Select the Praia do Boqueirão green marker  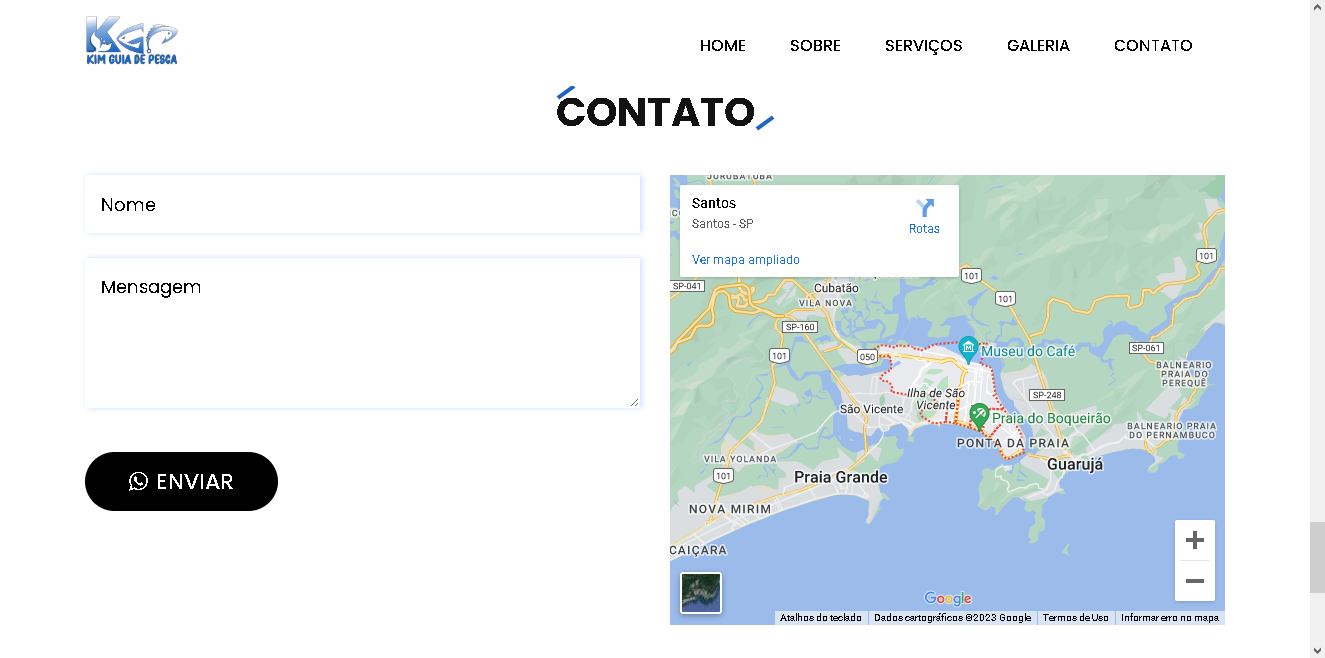point(979,415)
